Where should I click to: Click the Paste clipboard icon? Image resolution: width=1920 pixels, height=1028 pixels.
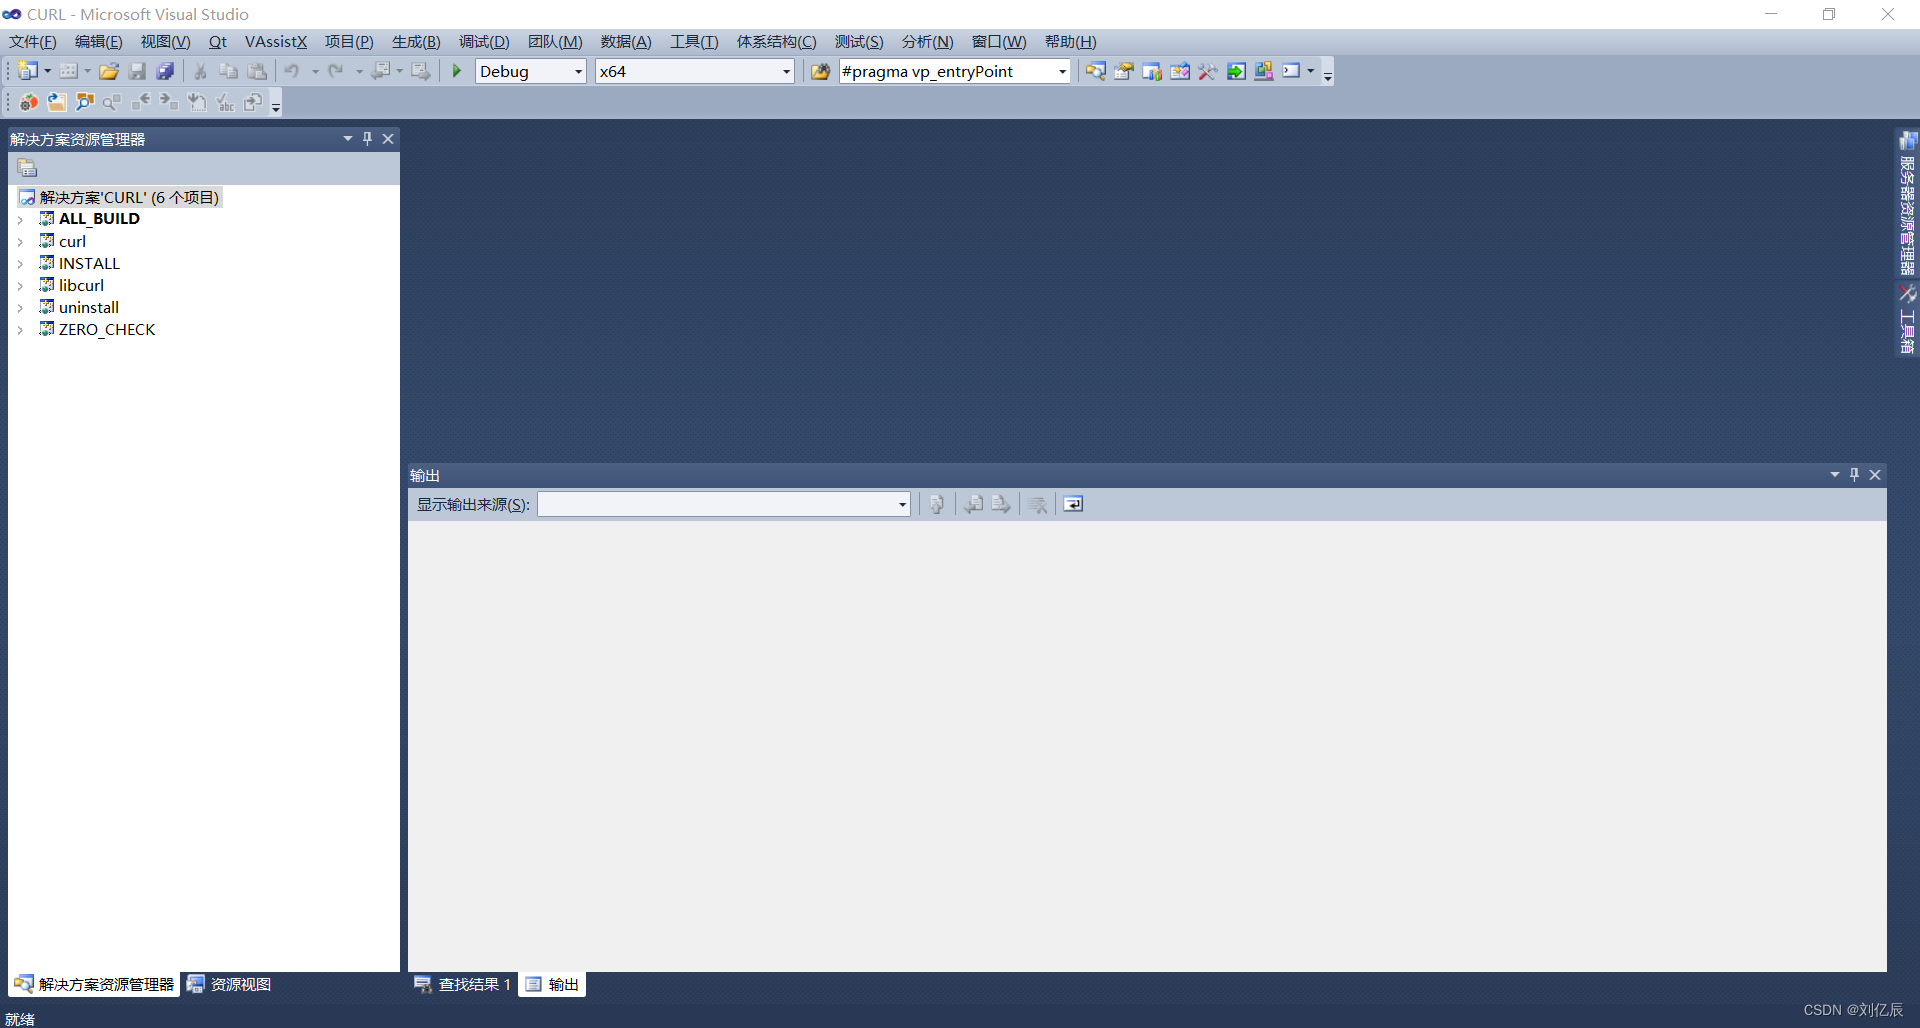pyautogui.click(x=257, y=71)
